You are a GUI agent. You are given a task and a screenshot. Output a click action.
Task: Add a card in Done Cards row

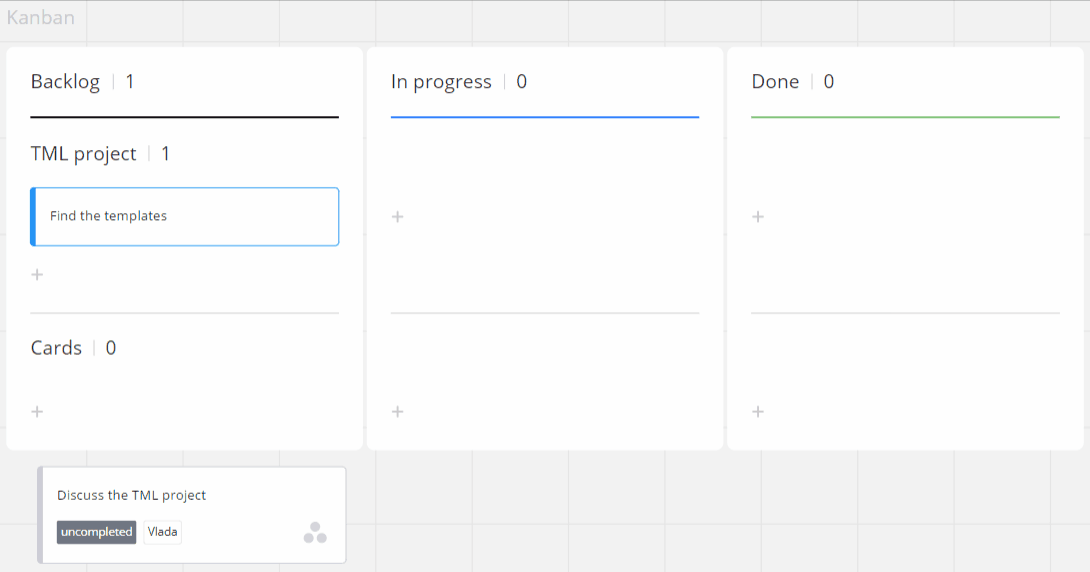pyautogui.click(x=758, y=412)
